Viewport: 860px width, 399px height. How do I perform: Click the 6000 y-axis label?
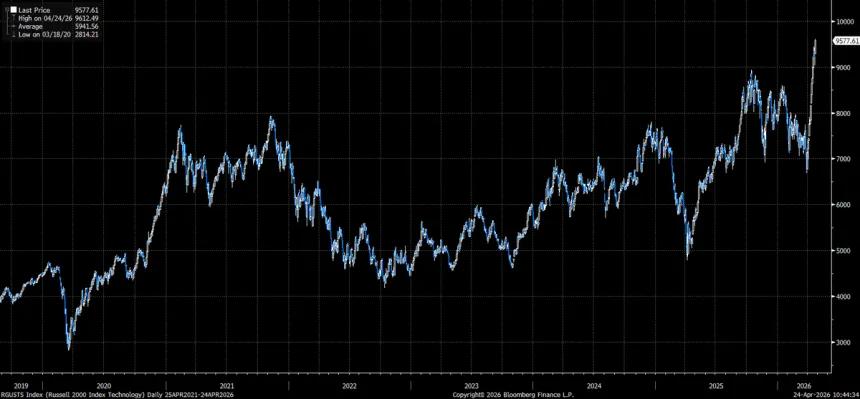click(842, 205)
